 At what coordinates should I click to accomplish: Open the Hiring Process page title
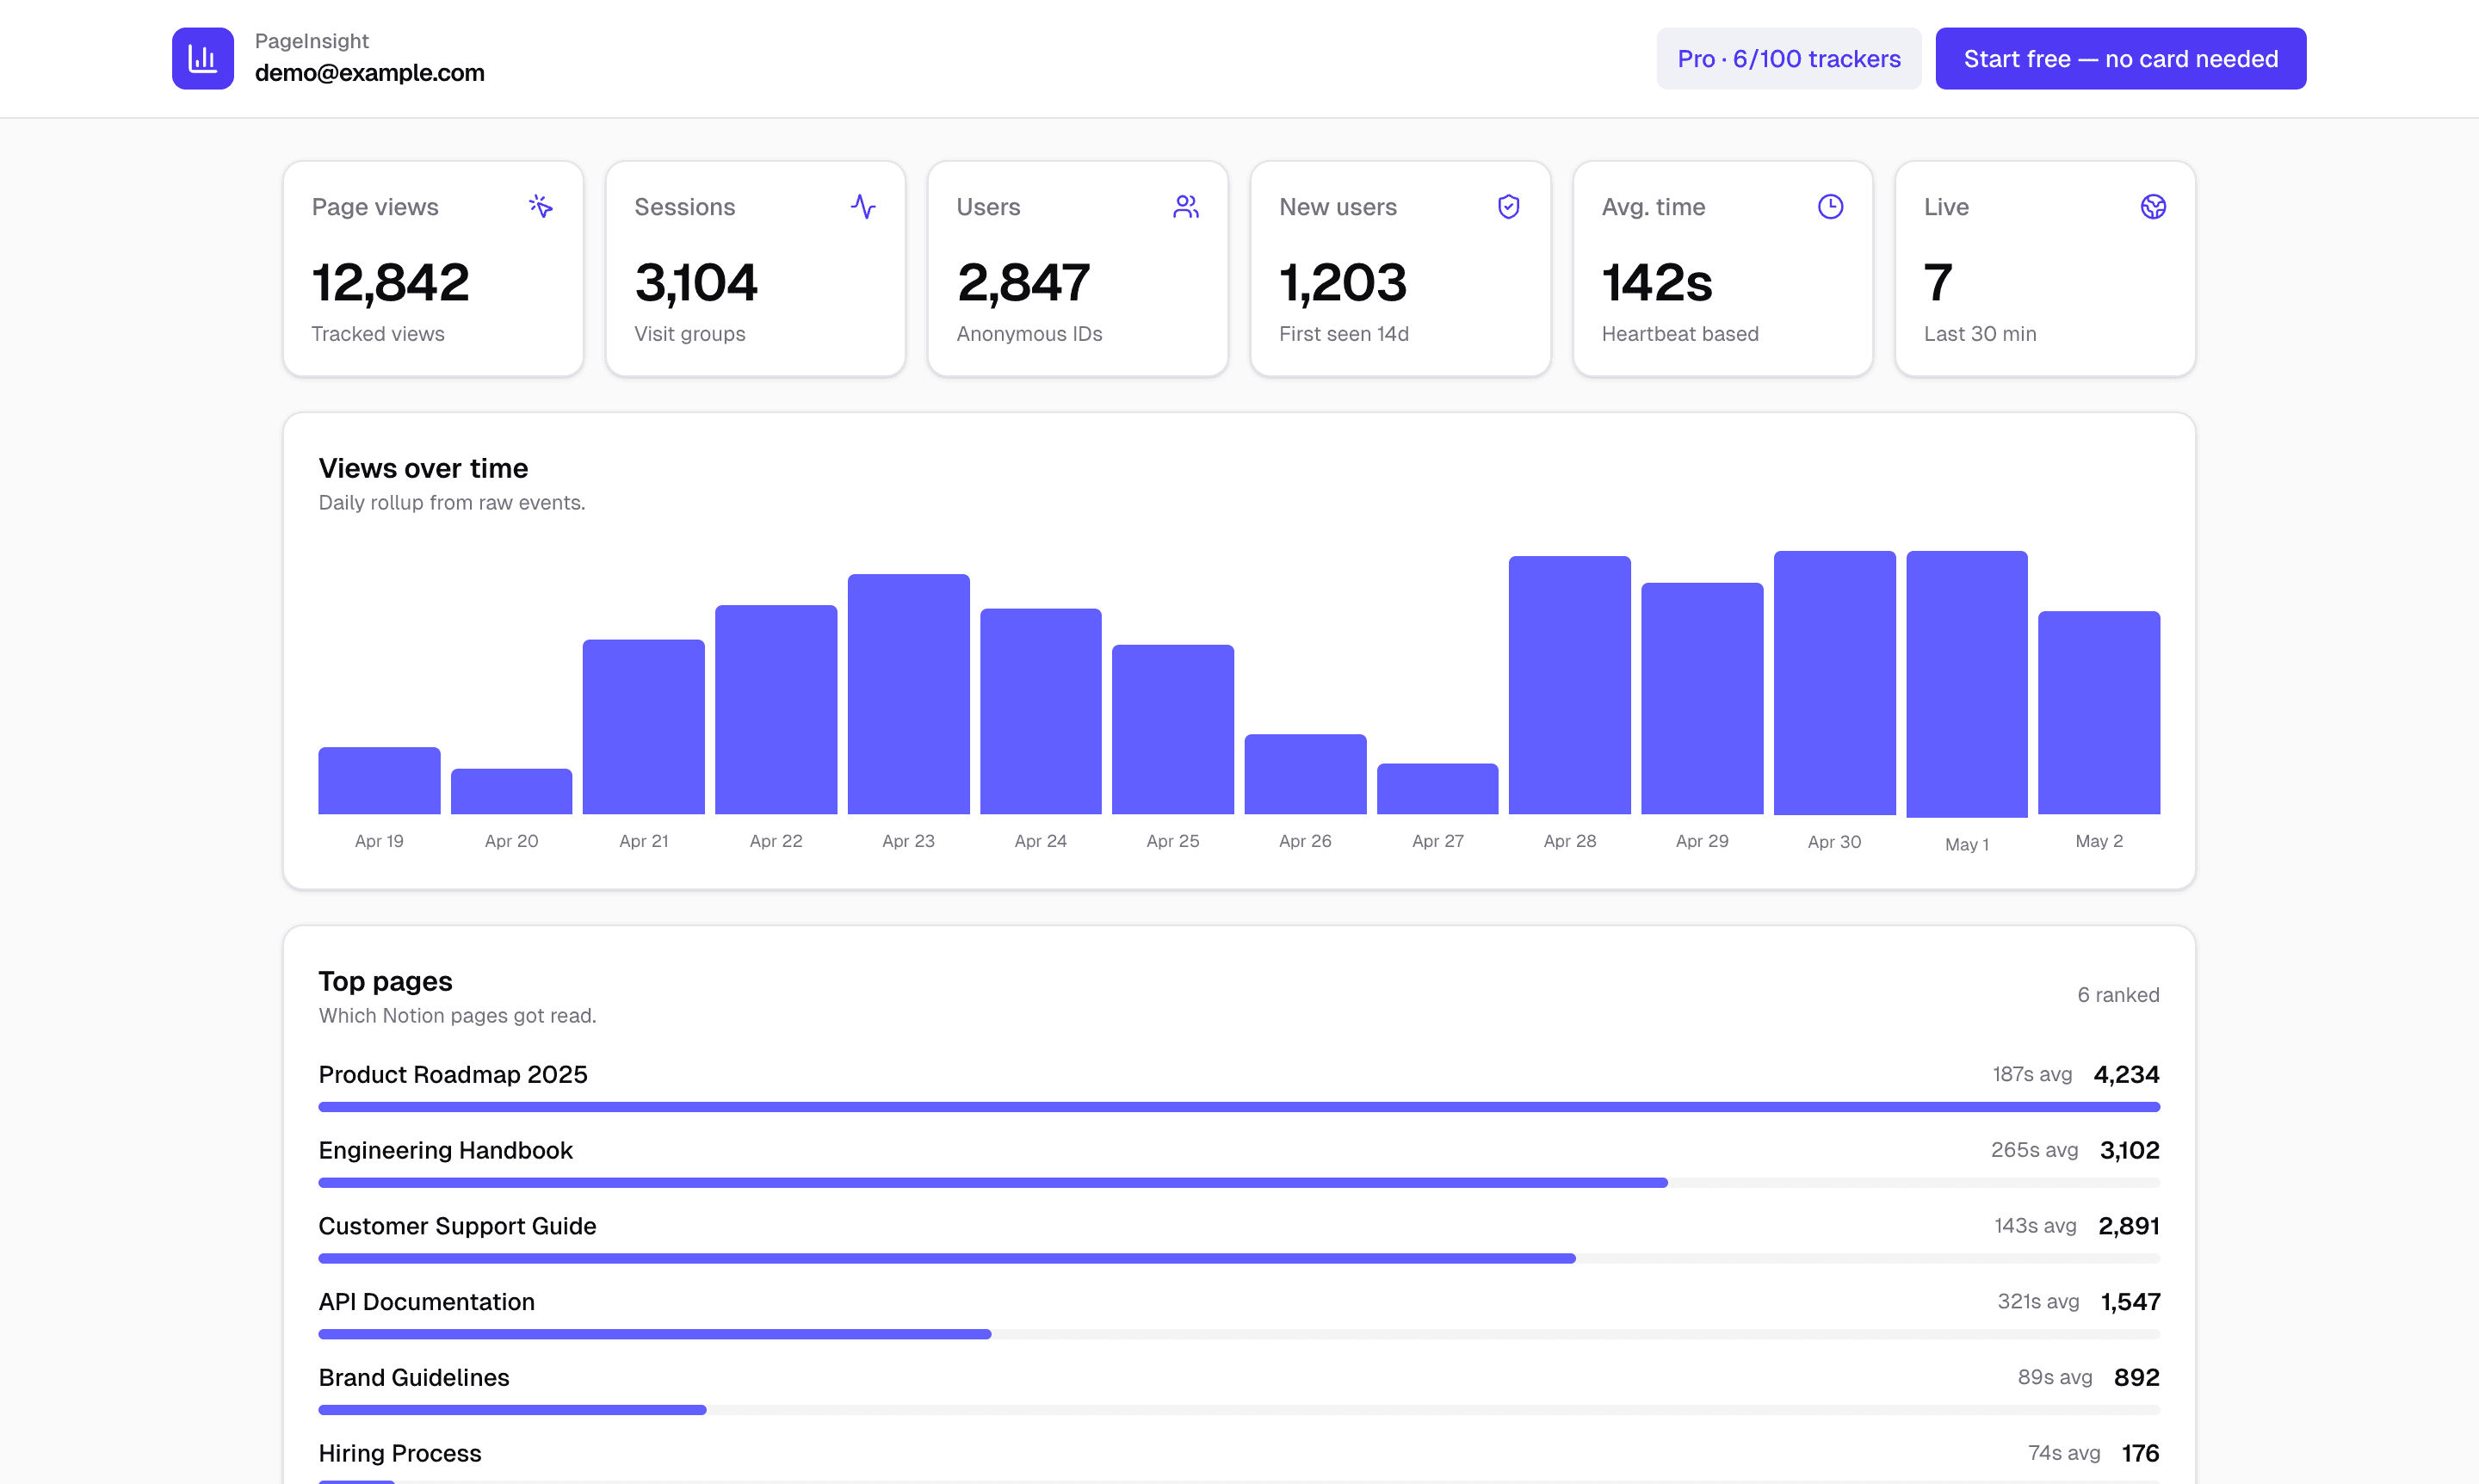pyautogui.click(x=400, y=1453)
